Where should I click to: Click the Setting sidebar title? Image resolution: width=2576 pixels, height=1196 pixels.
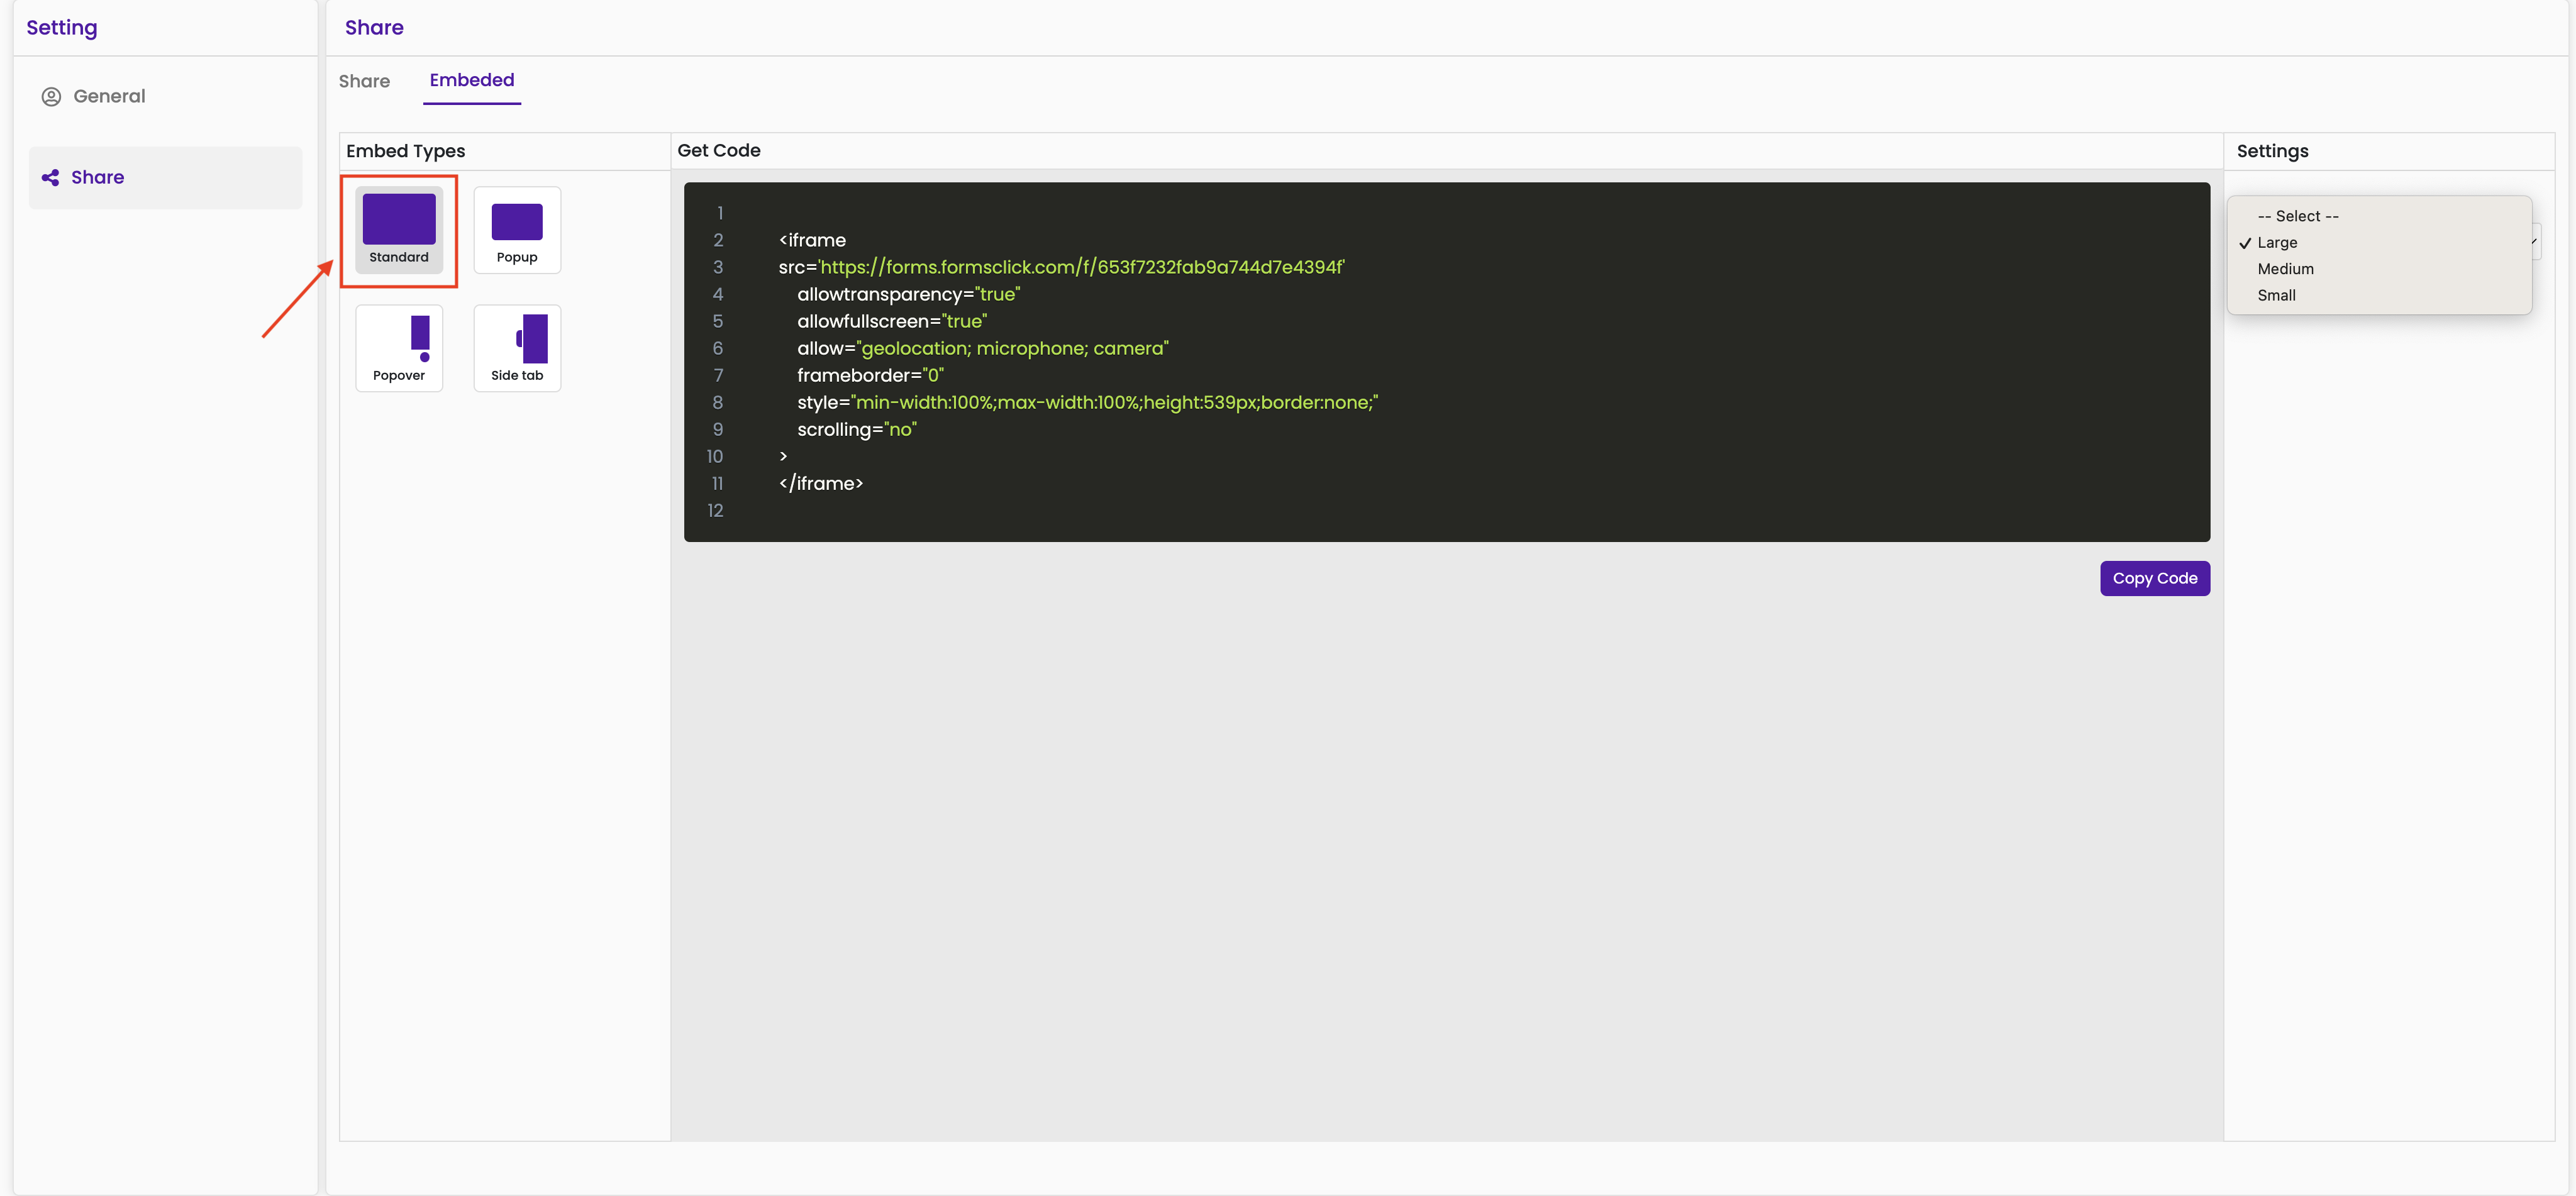pos(62,28)
